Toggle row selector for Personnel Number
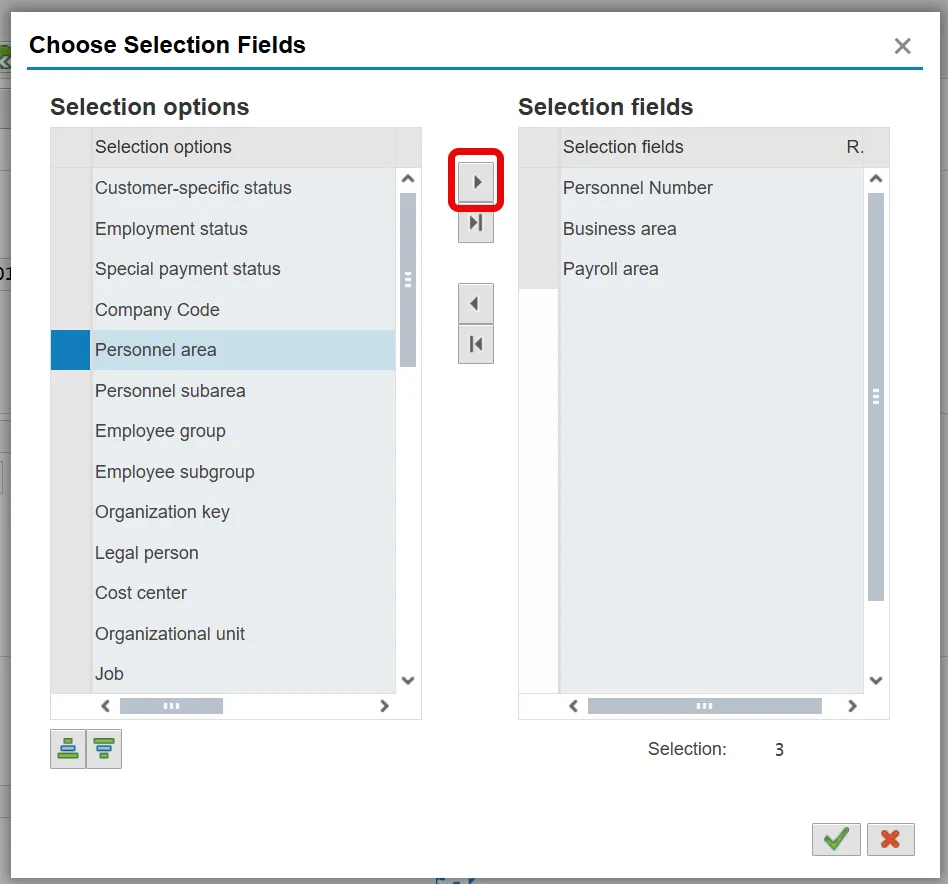This screenshot has height=884, width=948. click(538, 188)
